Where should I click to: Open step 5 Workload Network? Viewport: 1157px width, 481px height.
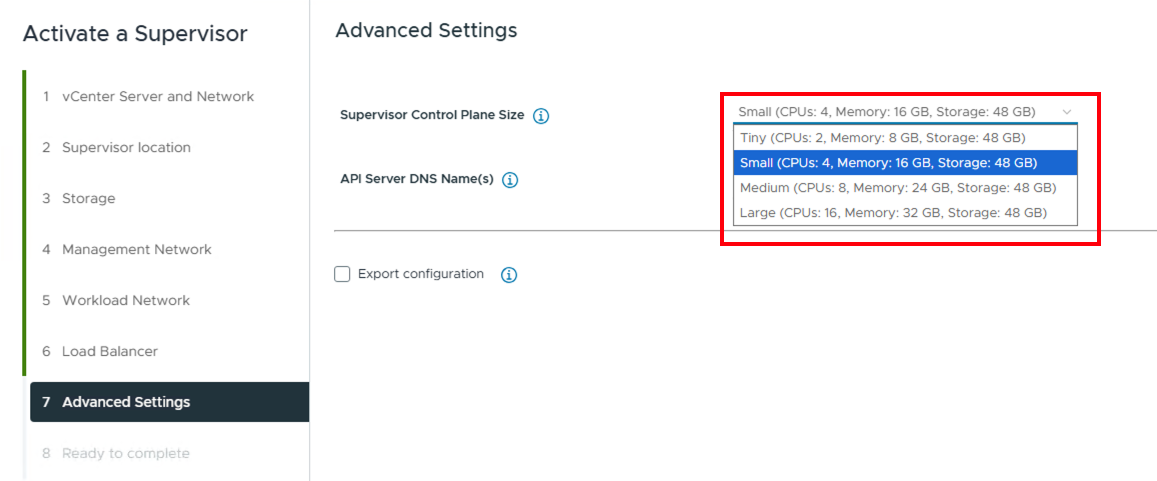pyautogui.click(x=126, y=301)
